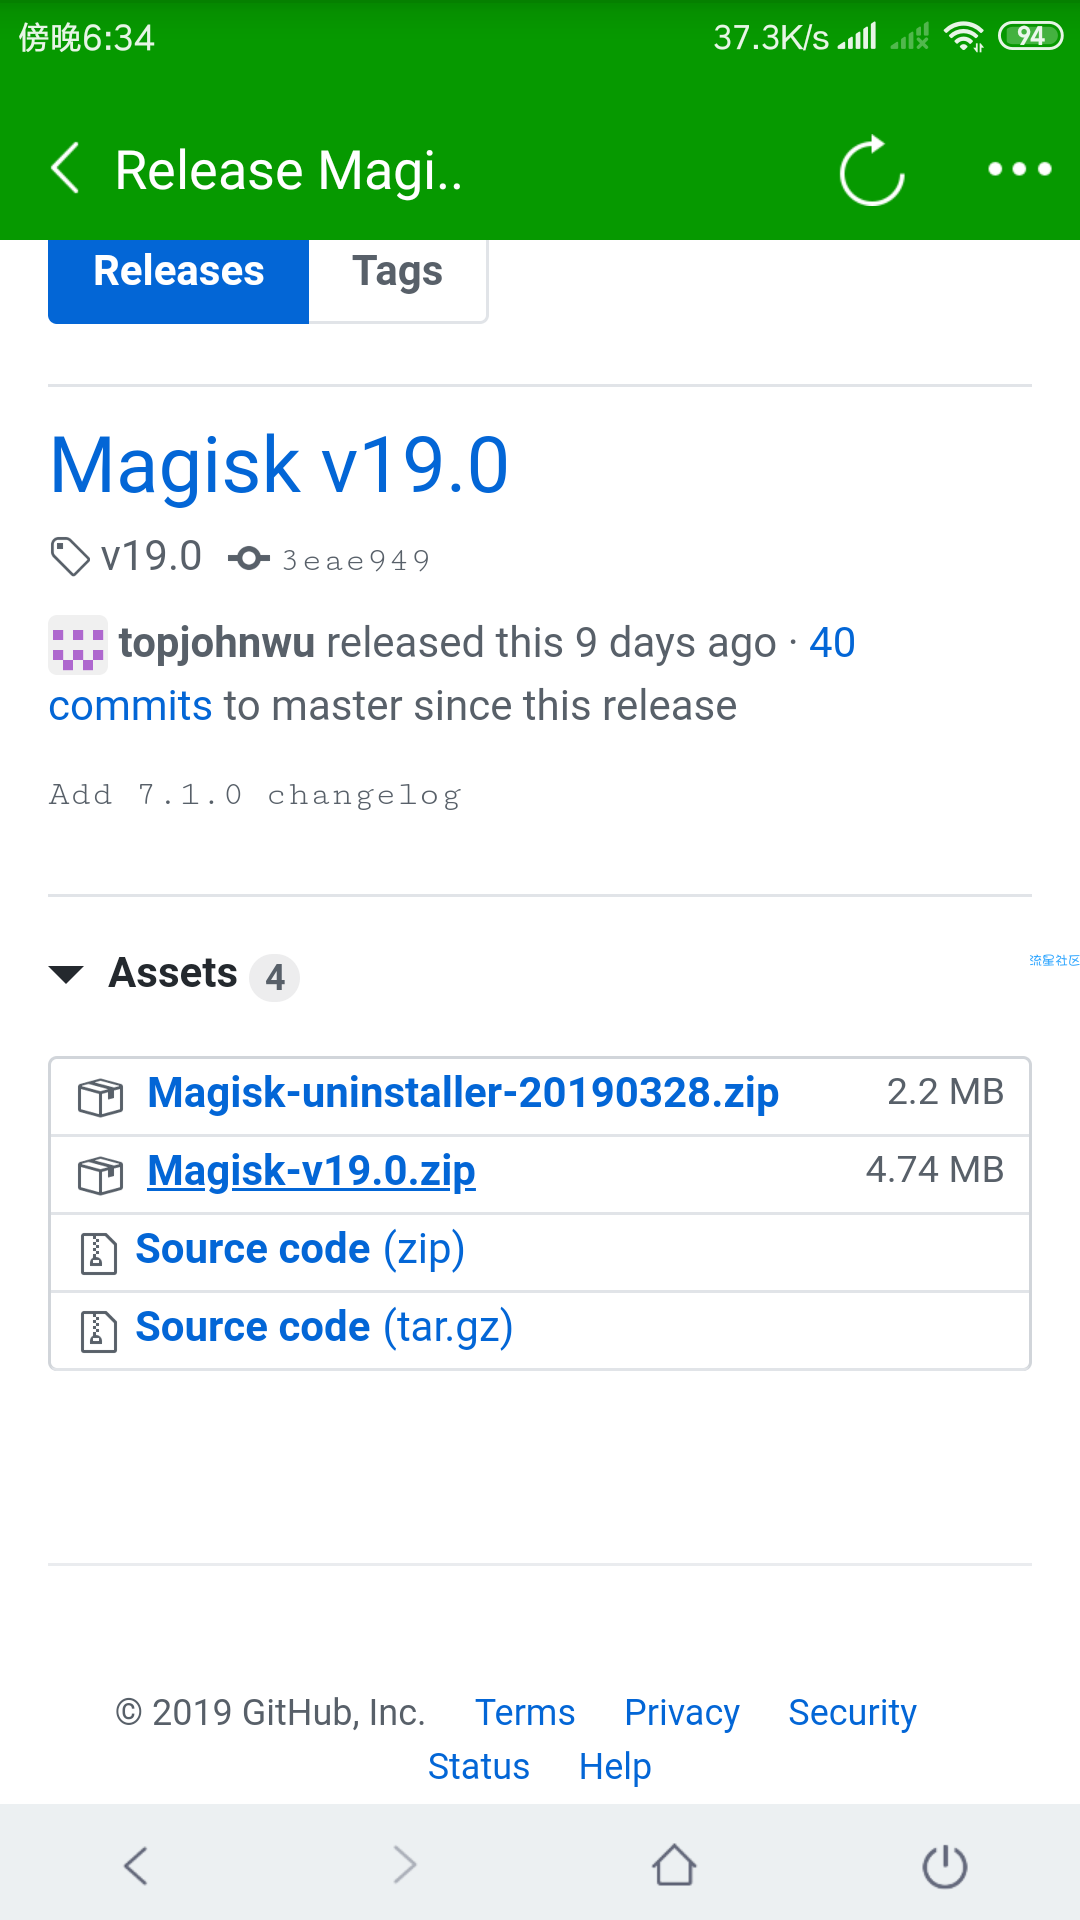Download Source code (tar.gz)
The width and height of the screenshot is (1080, 1920).
324,1327
